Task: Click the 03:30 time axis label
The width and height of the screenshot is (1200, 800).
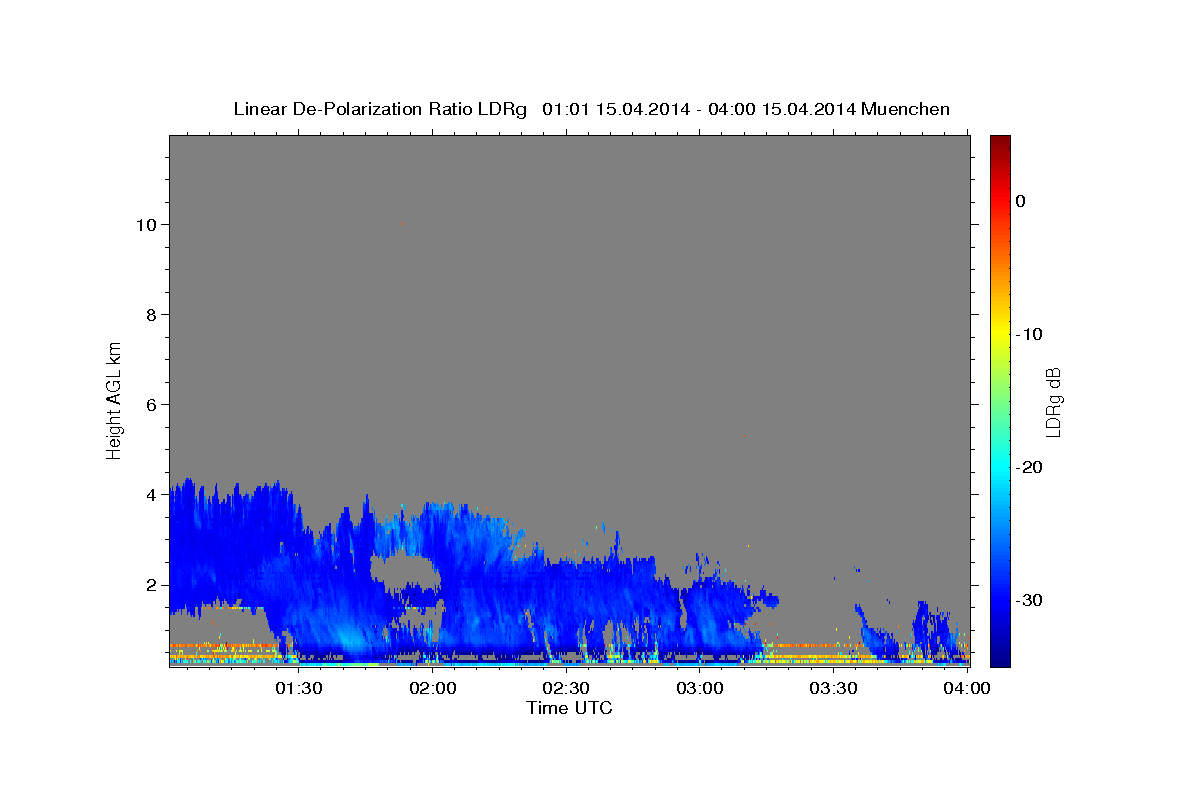Action: click(x=834, y=688)
